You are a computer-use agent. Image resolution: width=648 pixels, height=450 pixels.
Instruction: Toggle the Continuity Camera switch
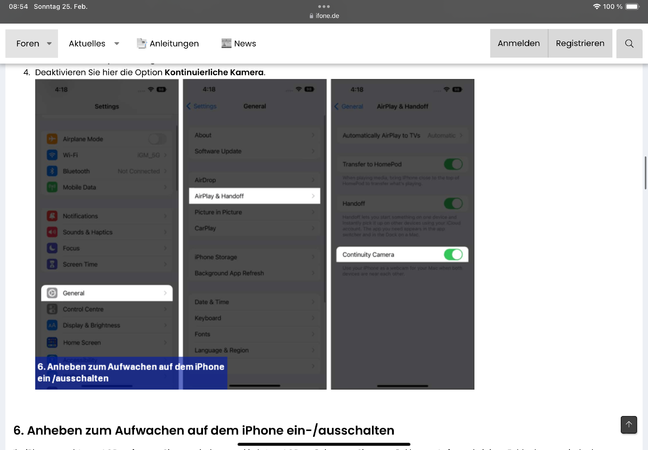453,255
